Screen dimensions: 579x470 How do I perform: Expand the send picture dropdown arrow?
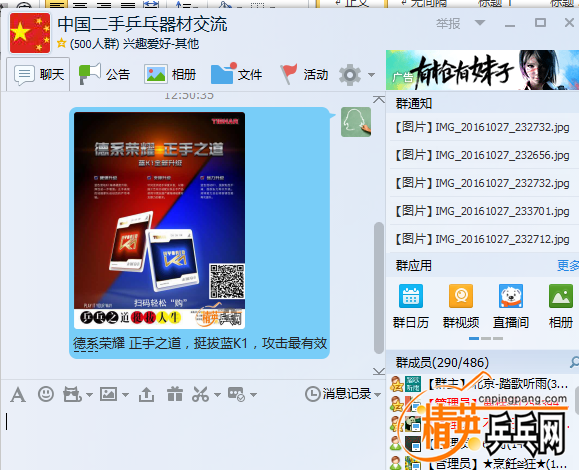[125, 395]
